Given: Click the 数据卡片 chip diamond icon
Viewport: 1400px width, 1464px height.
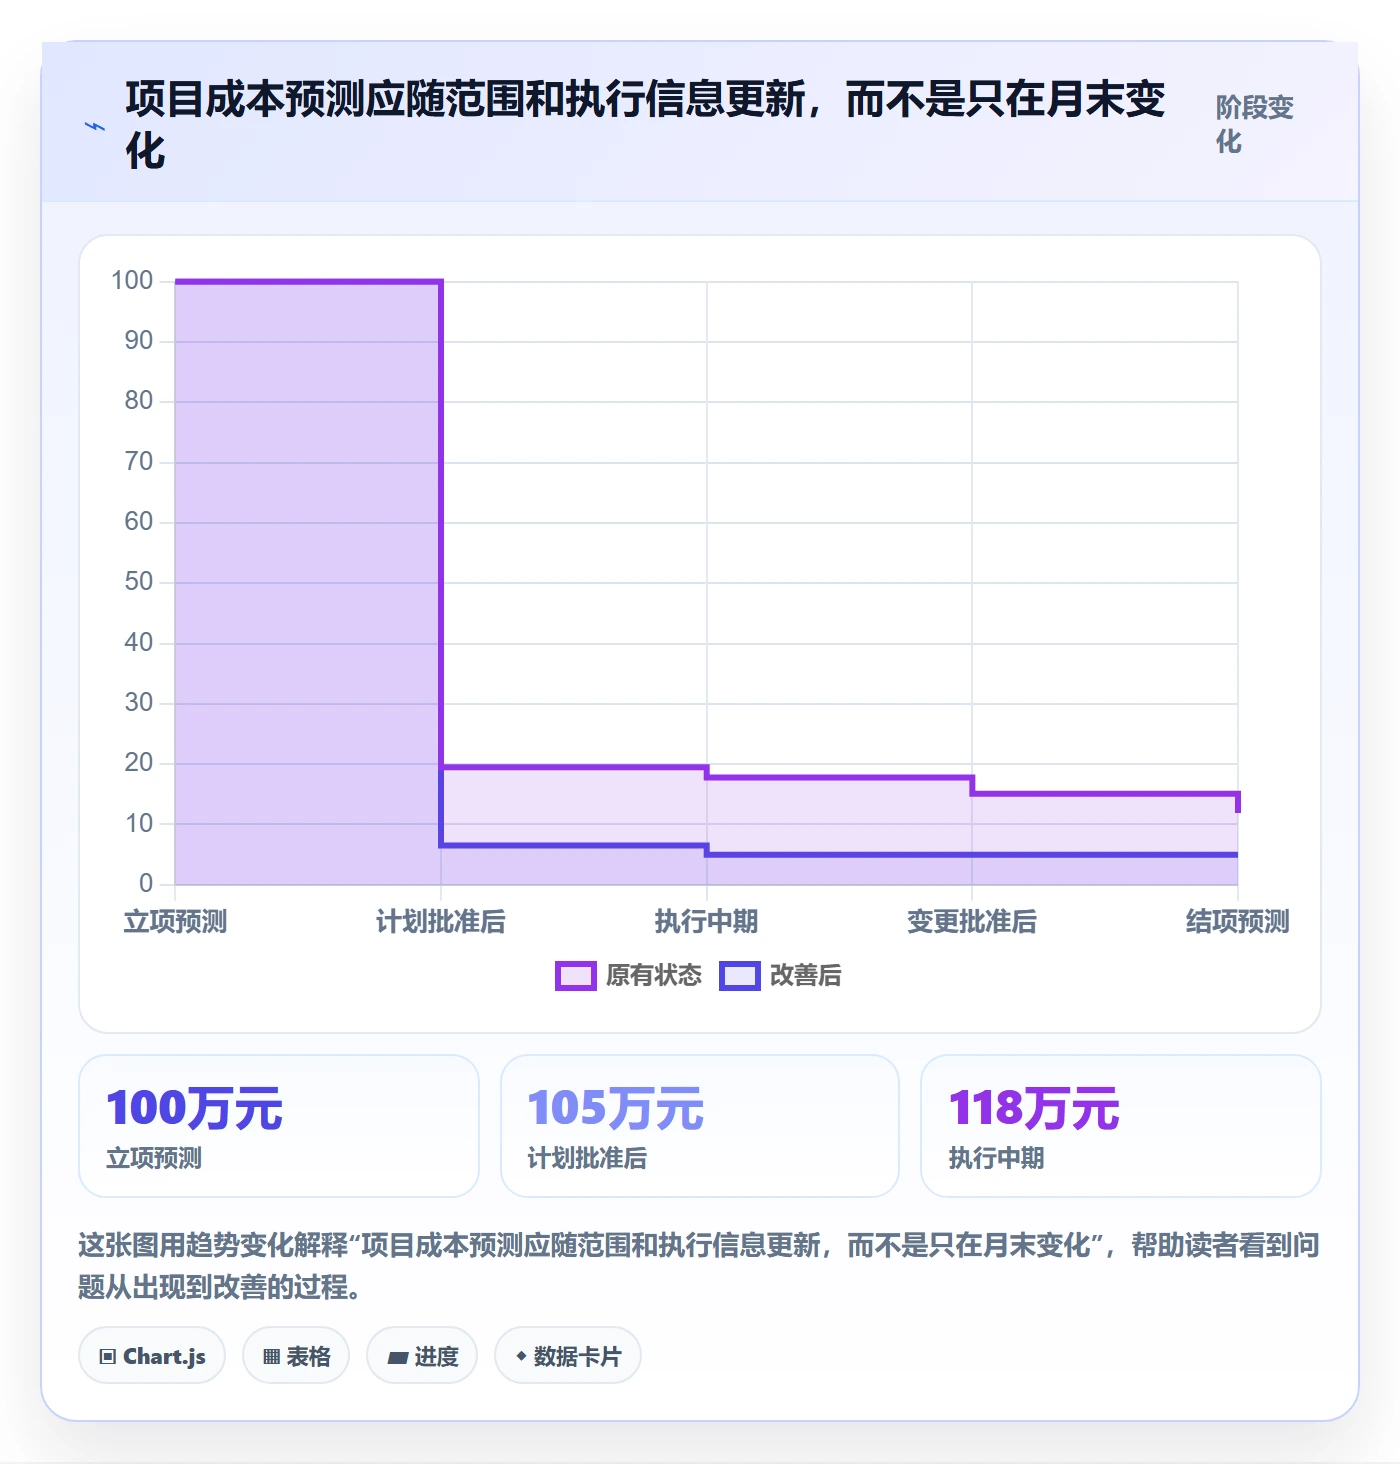Looking at the screenshot, I should (x=521, y=1356).
